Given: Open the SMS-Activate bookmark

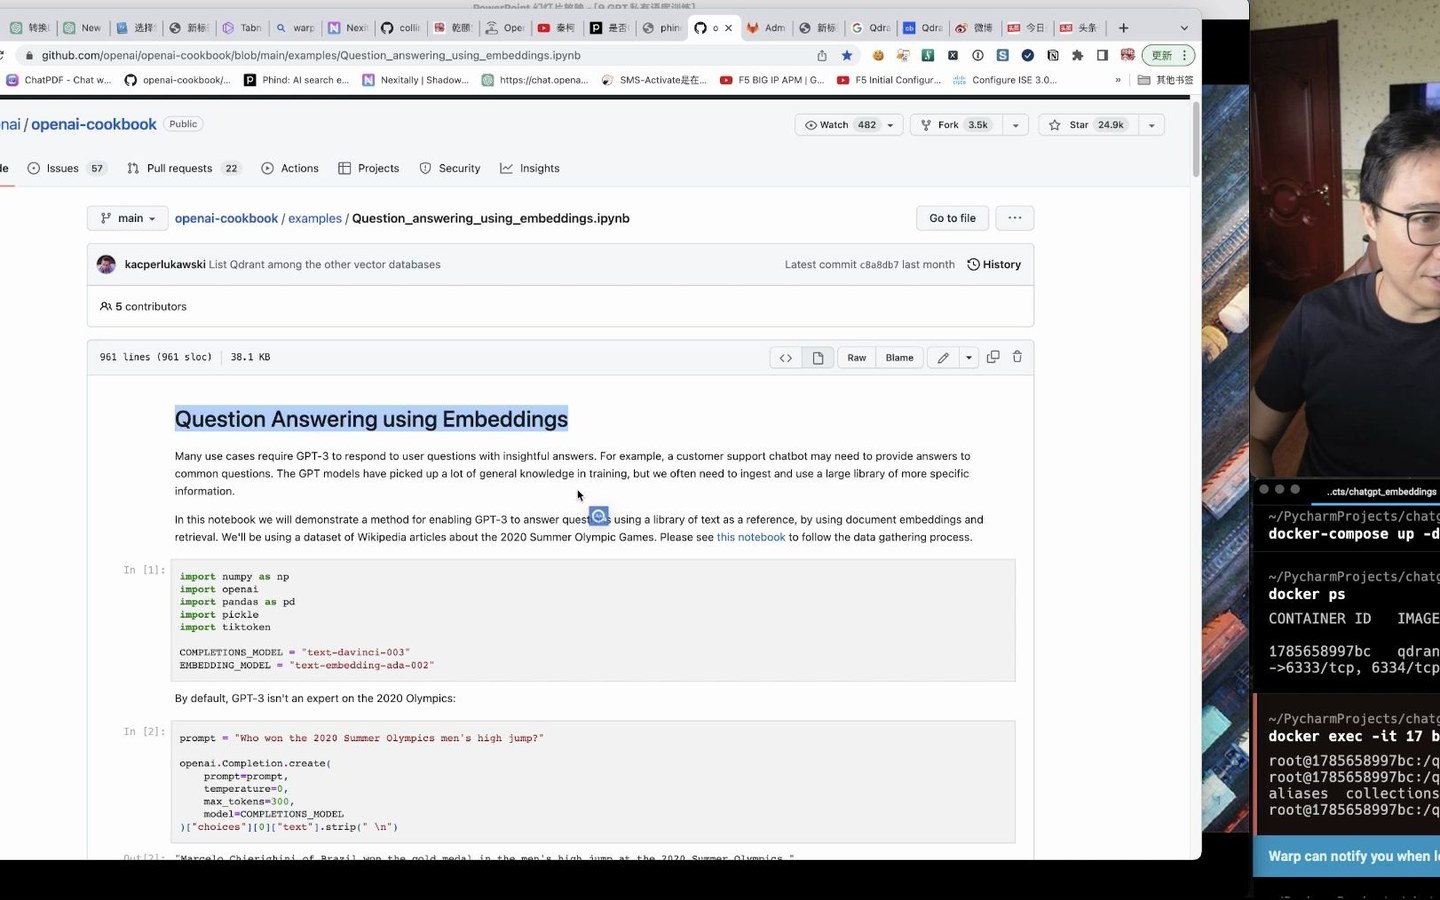Looking at the screenshot, I should click(x=654, y=80).
